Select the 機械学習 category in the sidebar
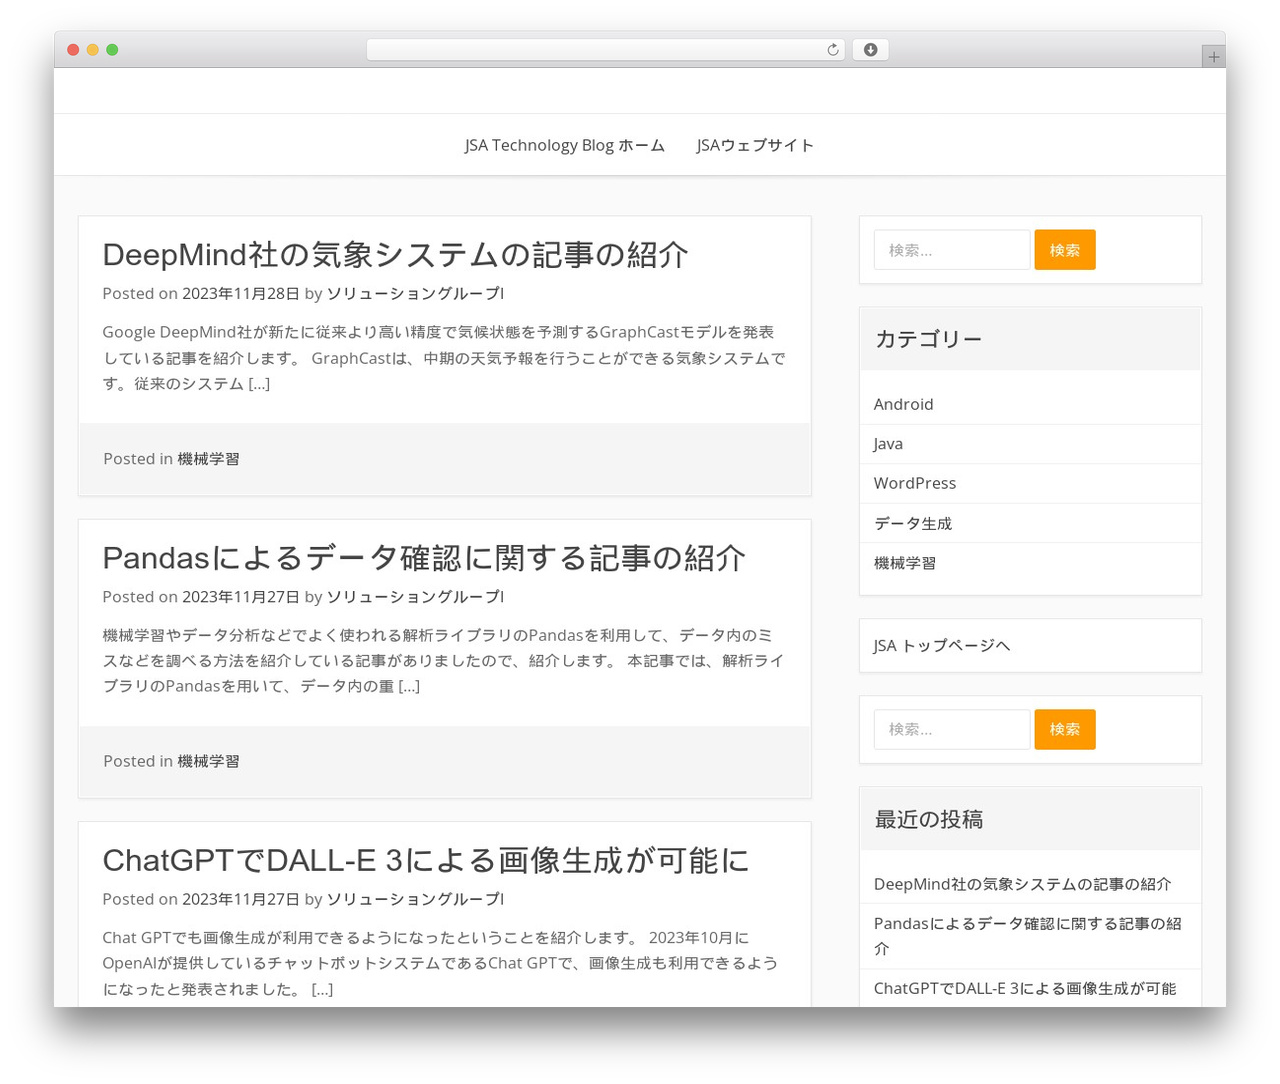The width and height of the screenshot is (1280, 1084). (x=905, y=563)
